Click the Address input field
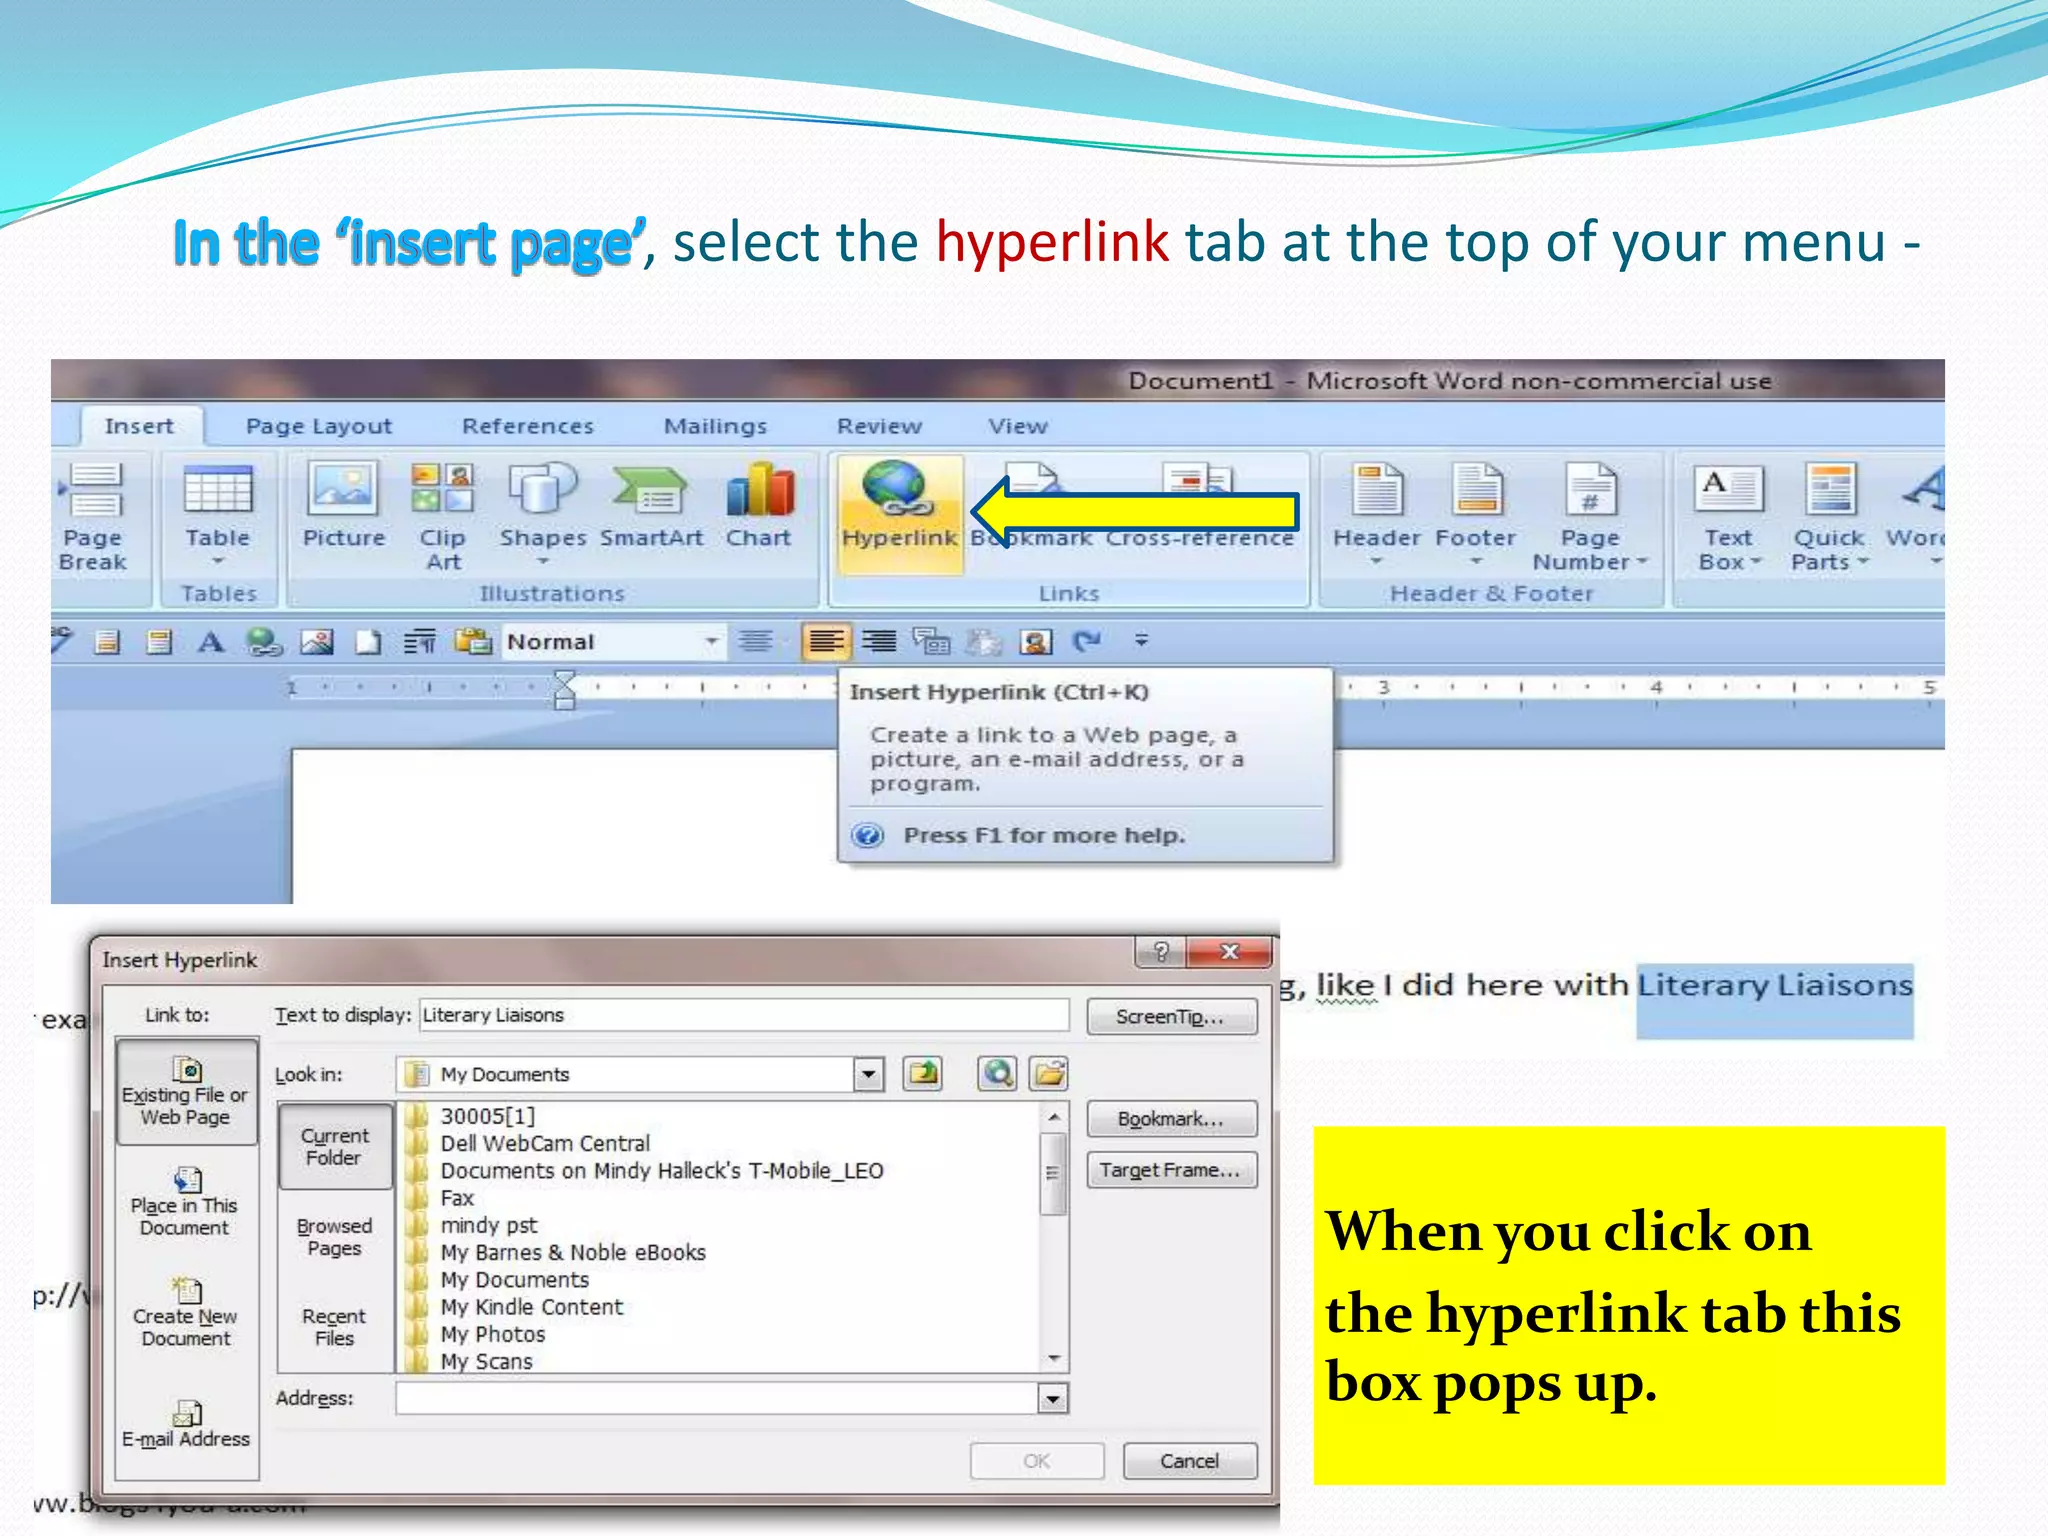The width and height of the screenshot is (2048, 1536). 718,1398
